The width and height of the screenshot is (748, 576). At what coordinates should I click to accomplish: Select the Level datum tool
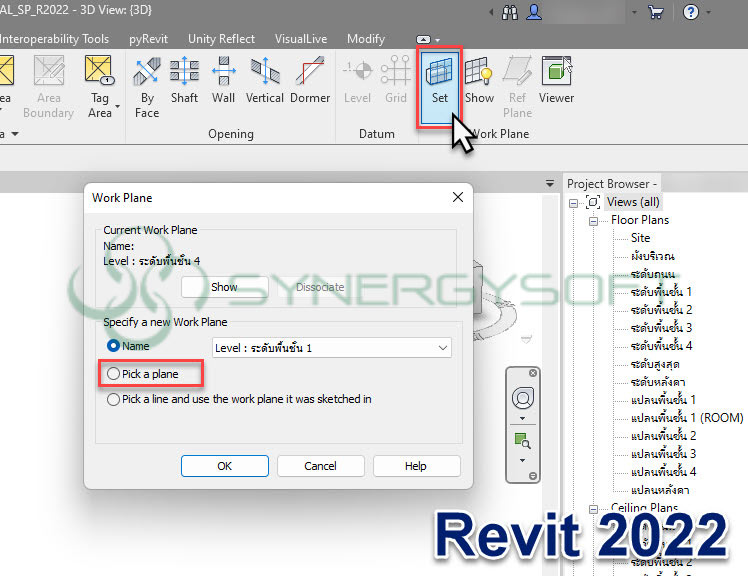click(357, 80)
